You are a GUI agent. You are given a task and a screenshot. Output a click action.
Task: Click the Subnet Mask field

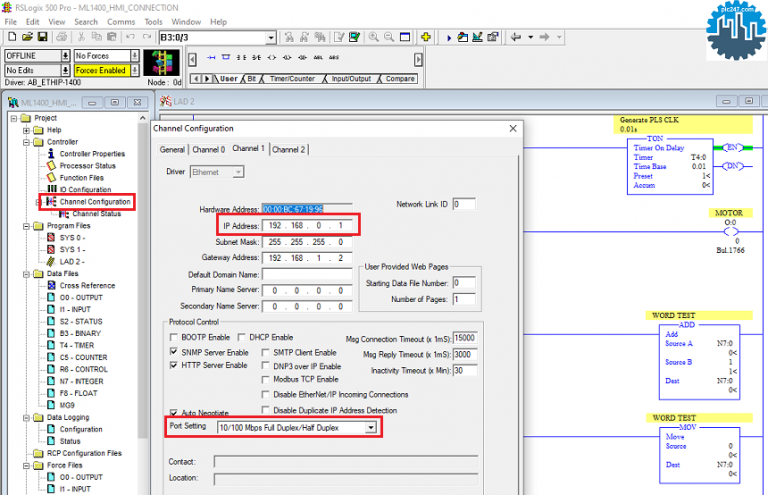click(307, 242)
